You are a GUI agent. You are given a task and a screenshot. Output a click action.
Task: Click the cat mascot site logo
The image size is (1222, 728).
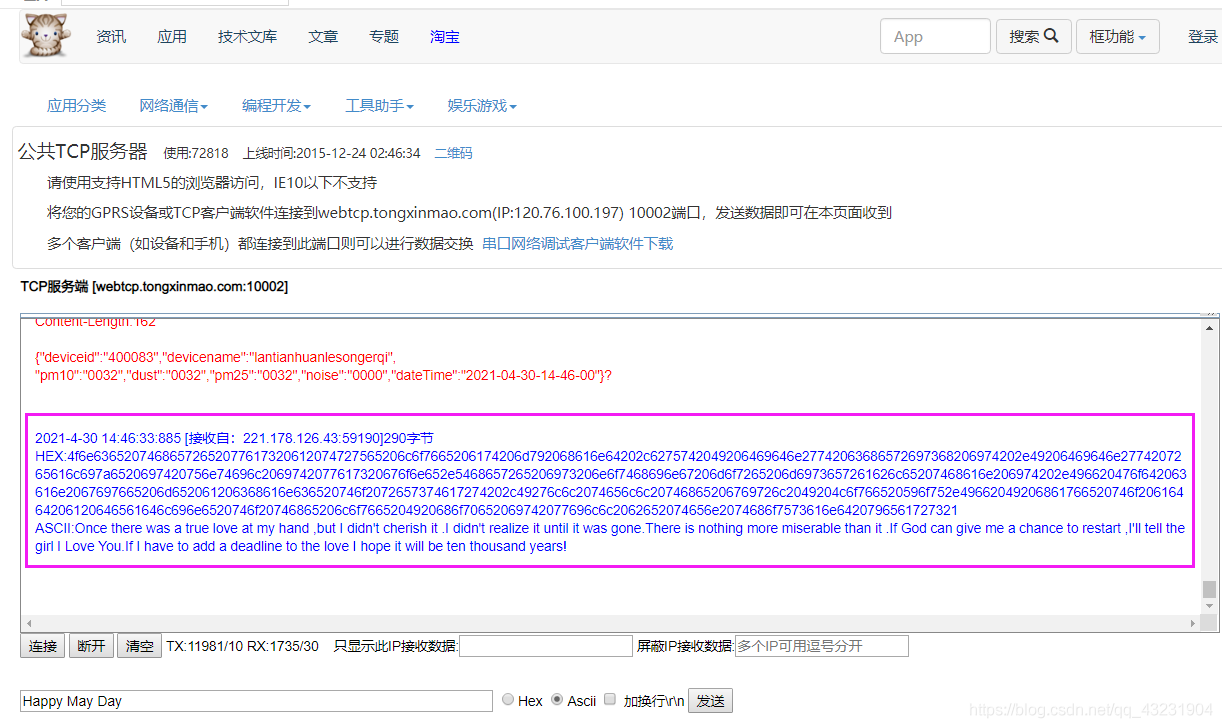(x=44, y=35)
